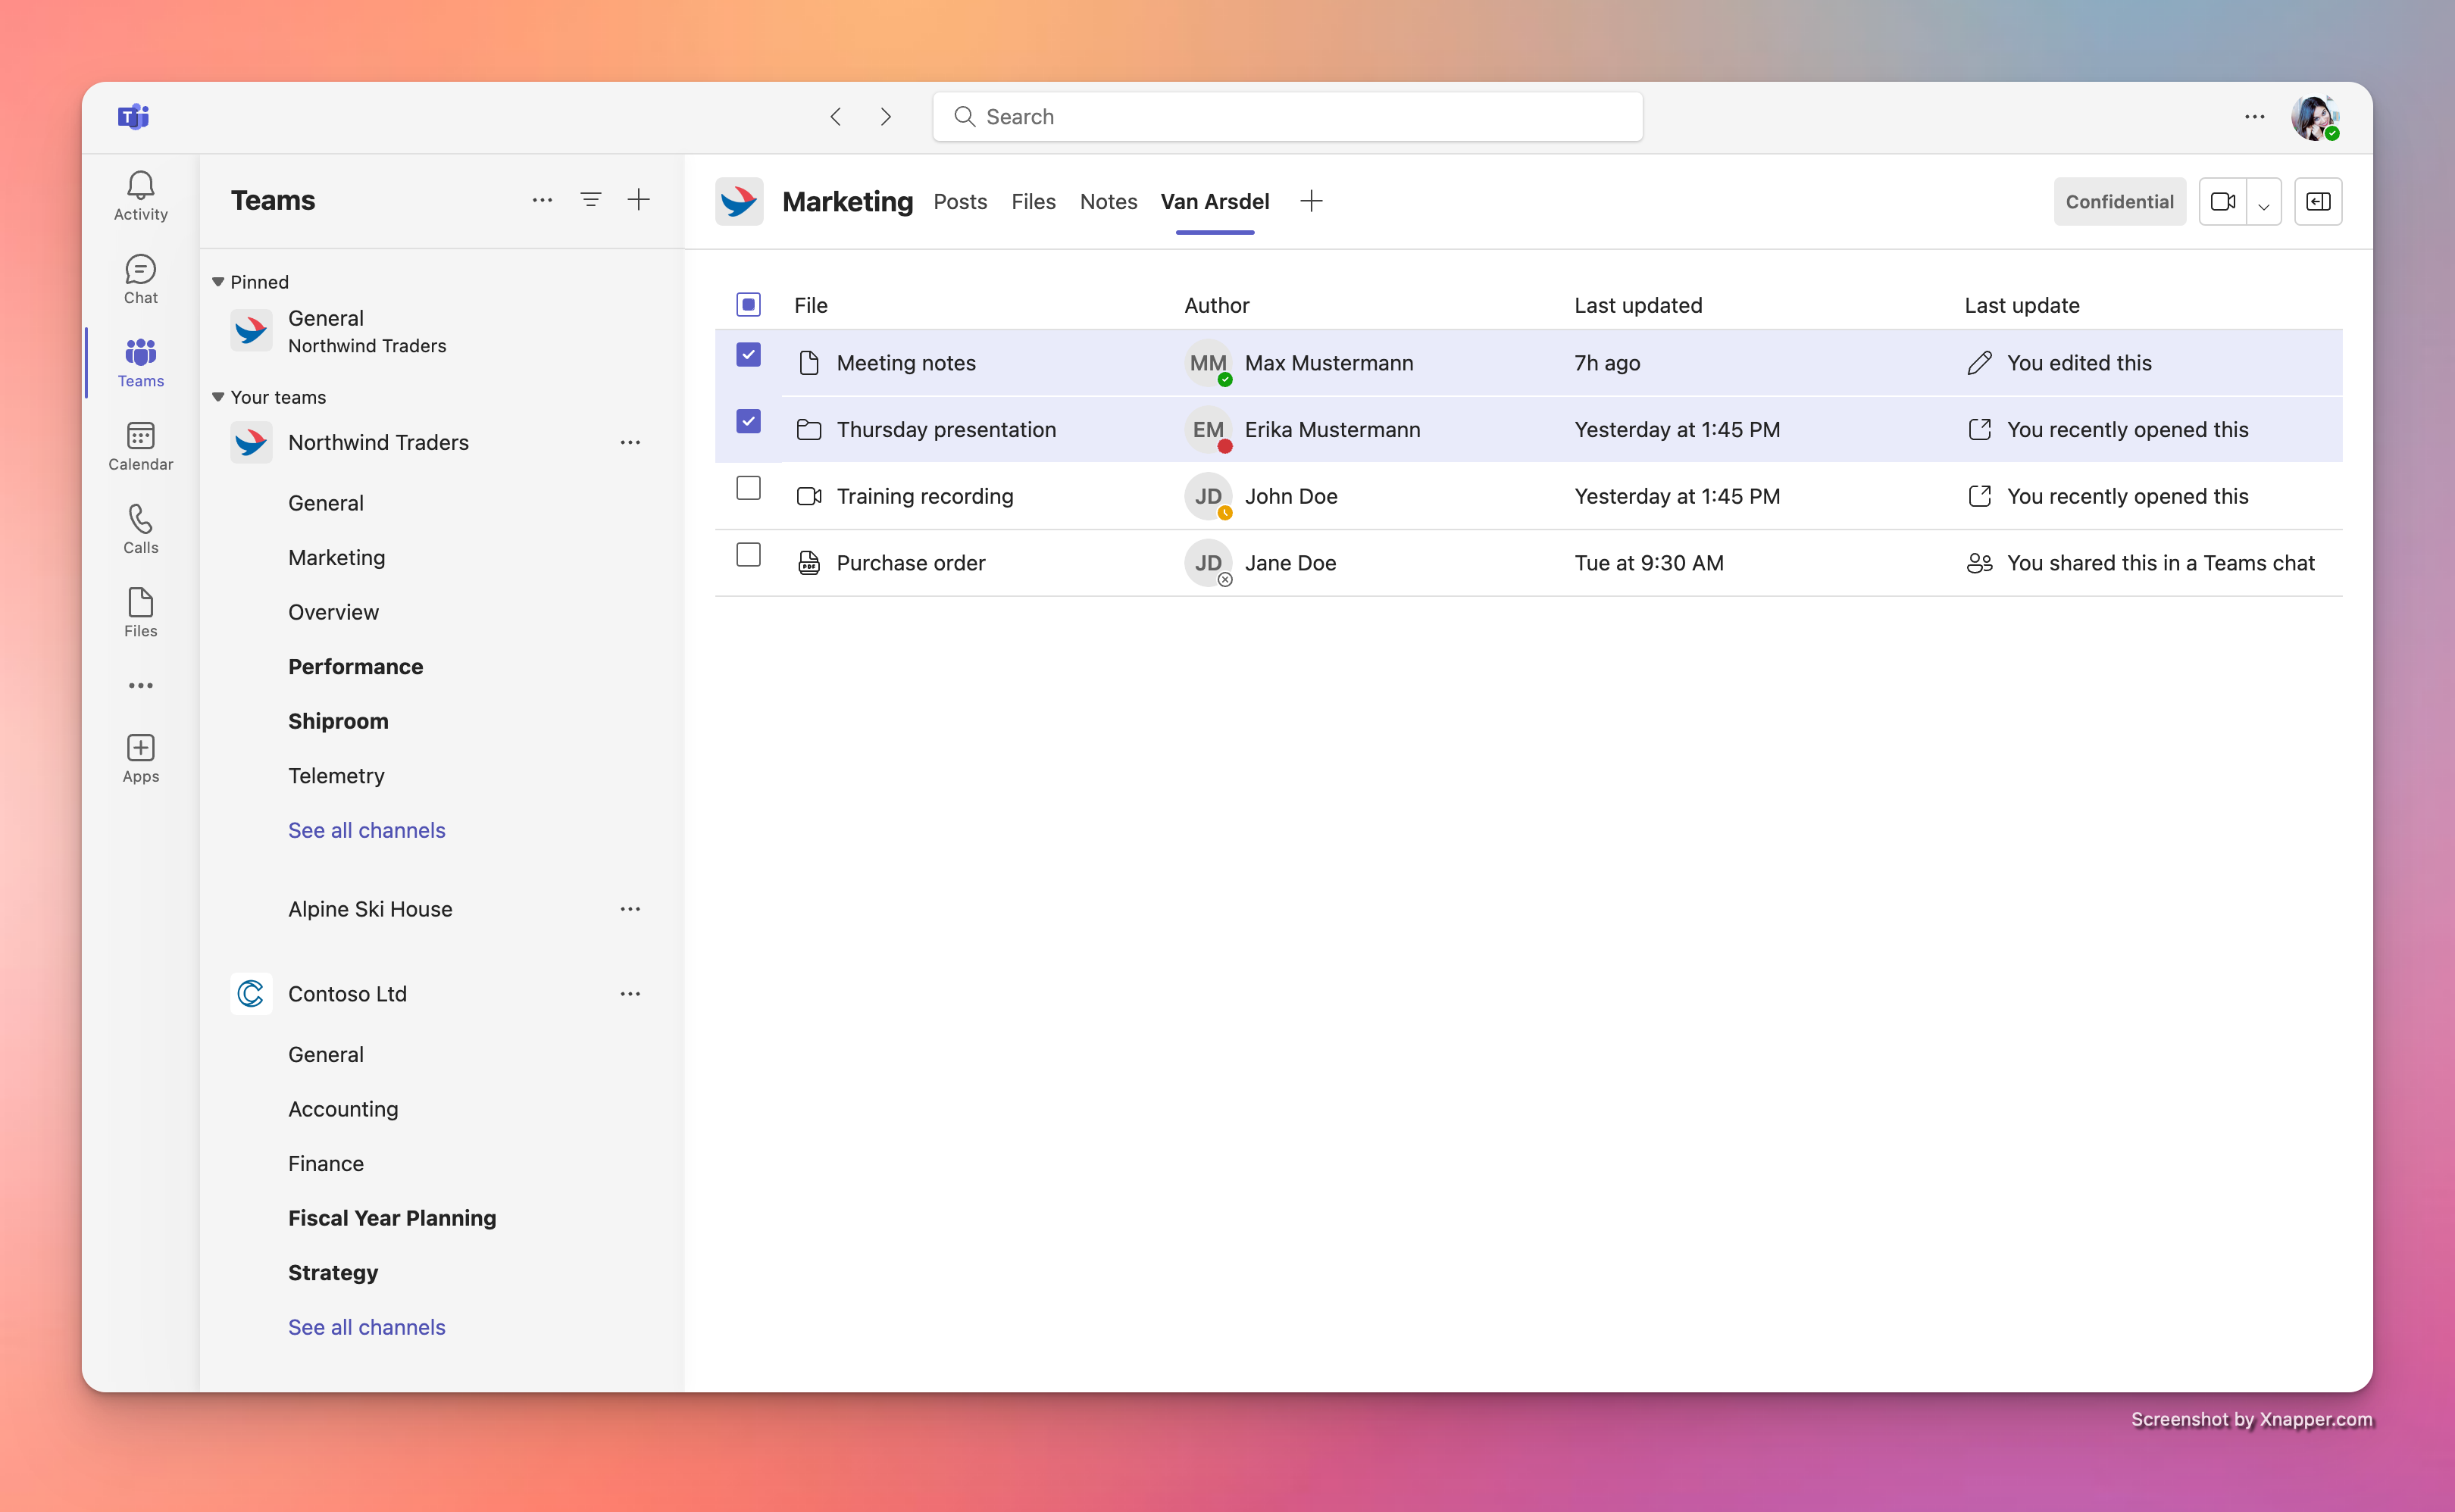Add a new tab with plus icon

pos(1311,201)
